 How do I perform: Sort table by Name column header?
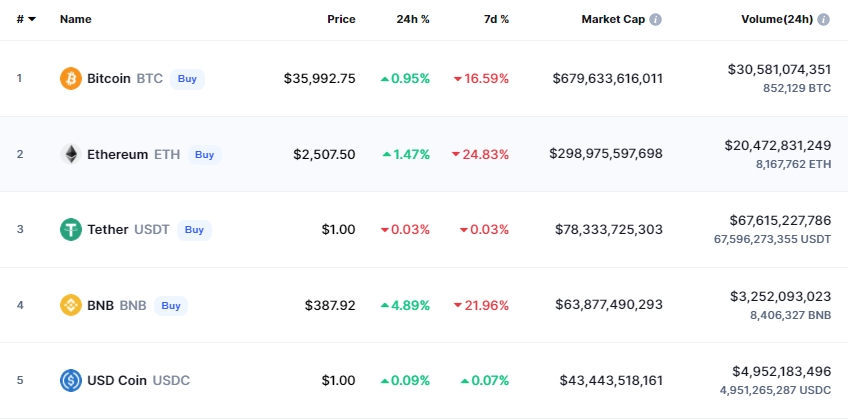tap(75, 20)
